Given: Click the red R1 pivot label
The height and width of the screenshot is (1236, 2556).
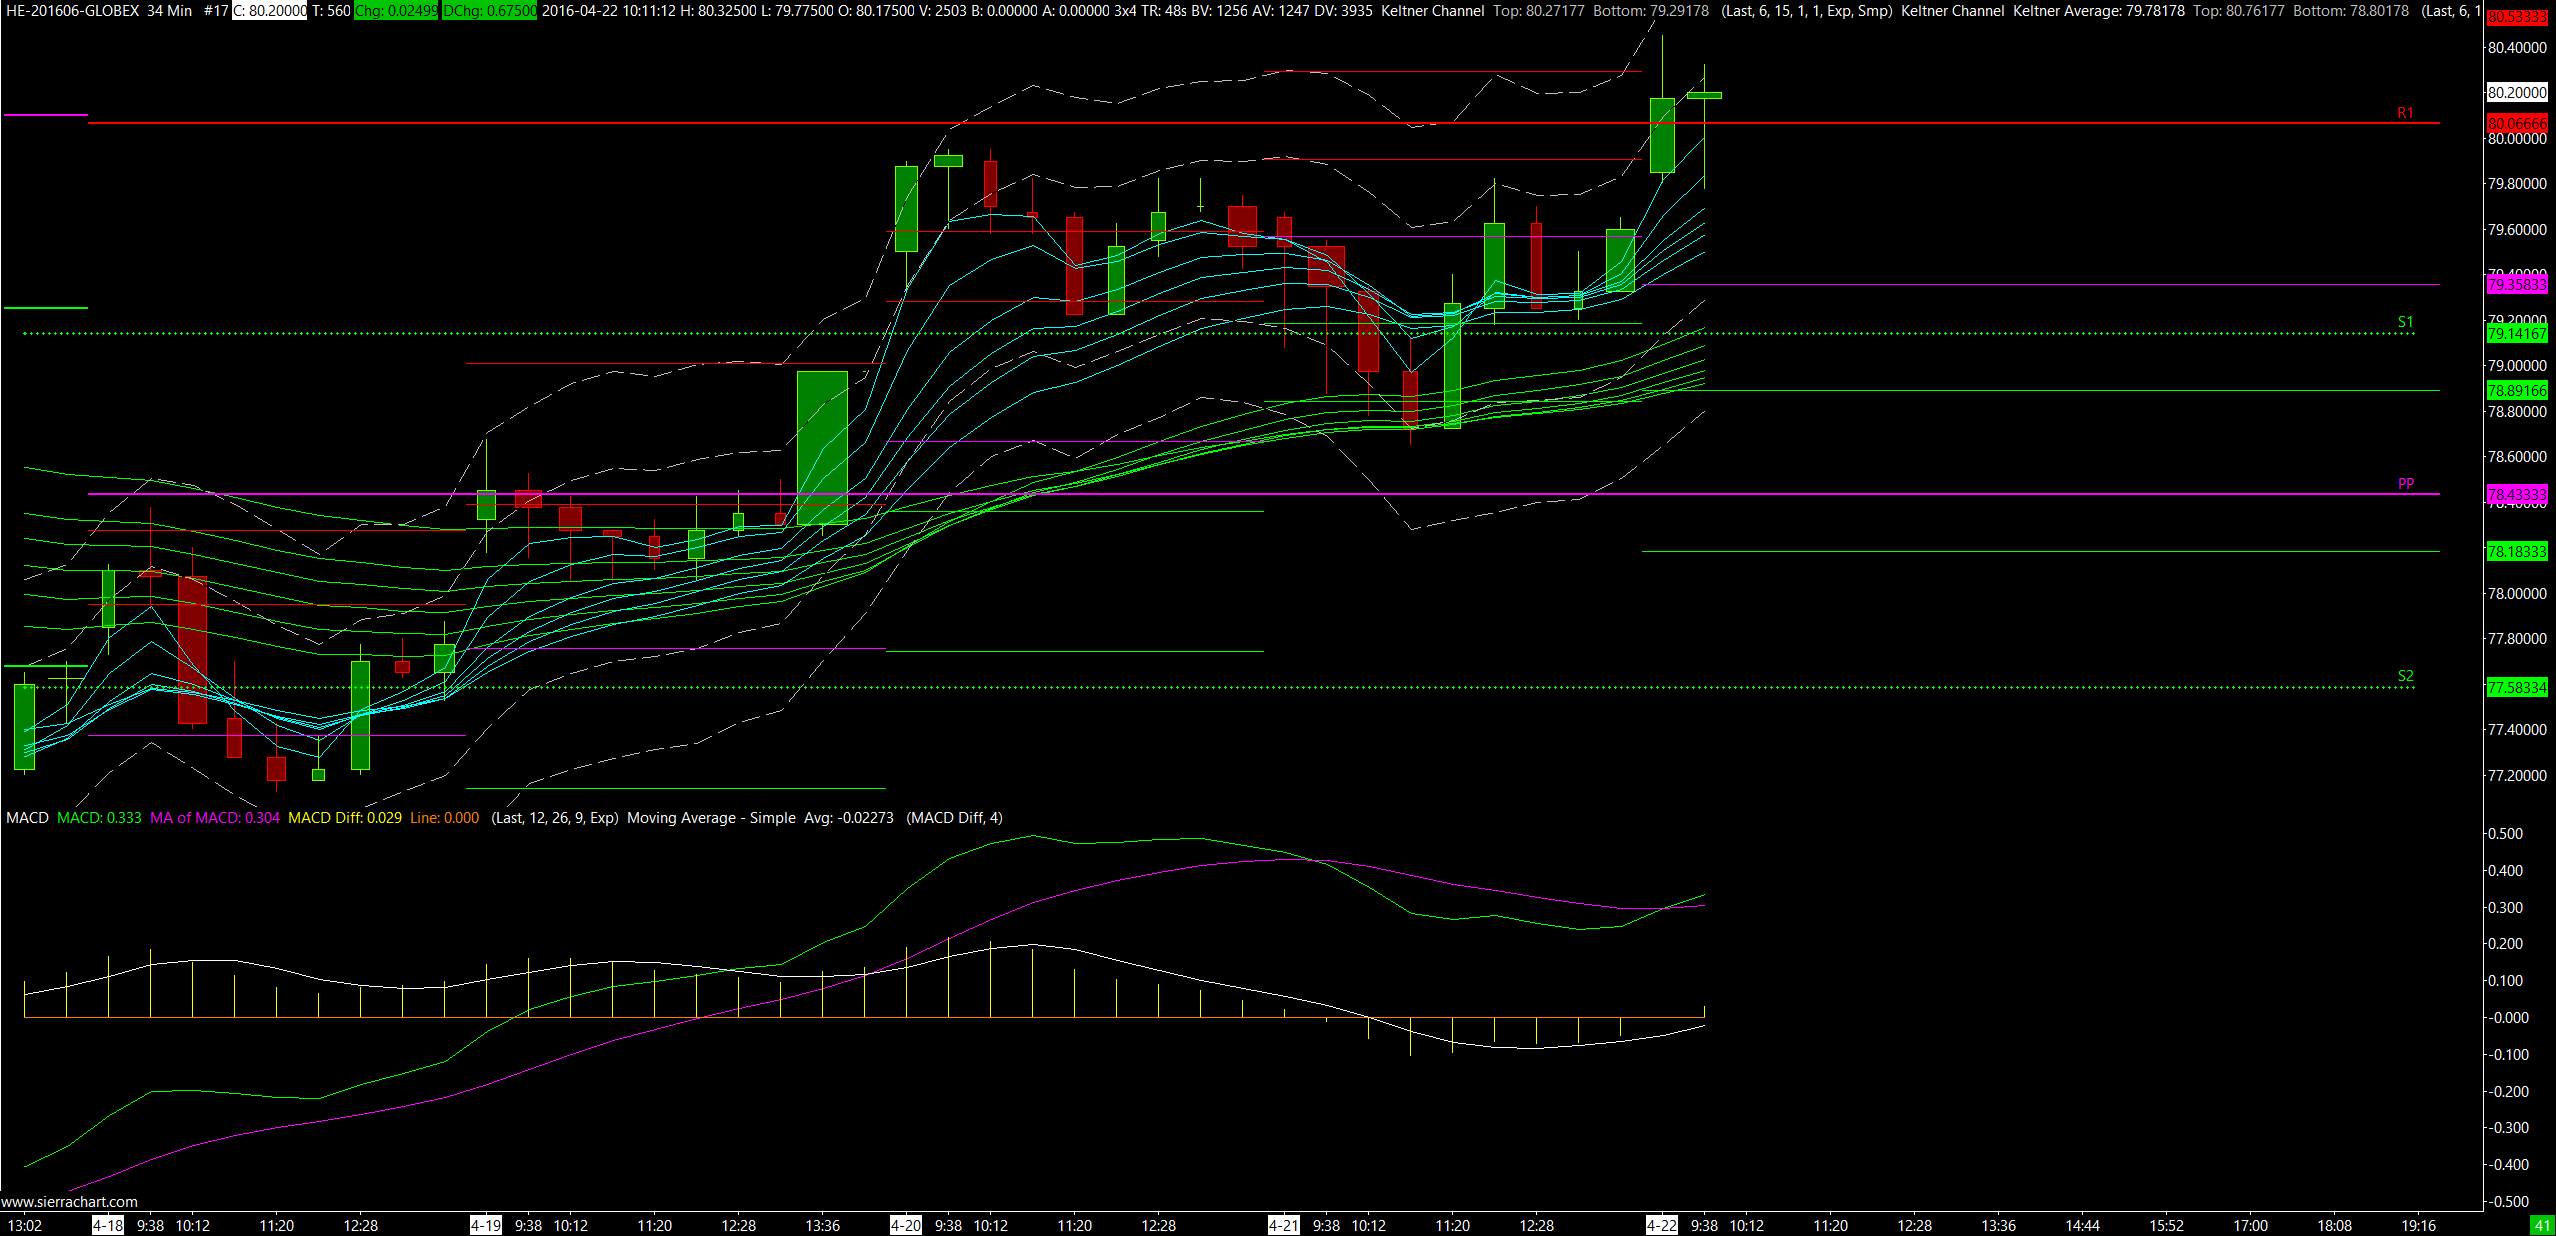Looking at the screenshot, I should pyautogui.click(x=2405, y=113).
